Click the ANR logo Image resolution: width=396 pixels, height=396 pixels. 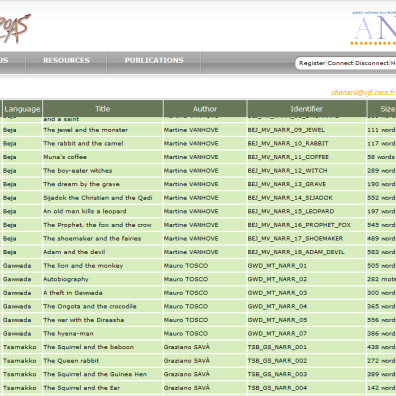pos(374,28)
